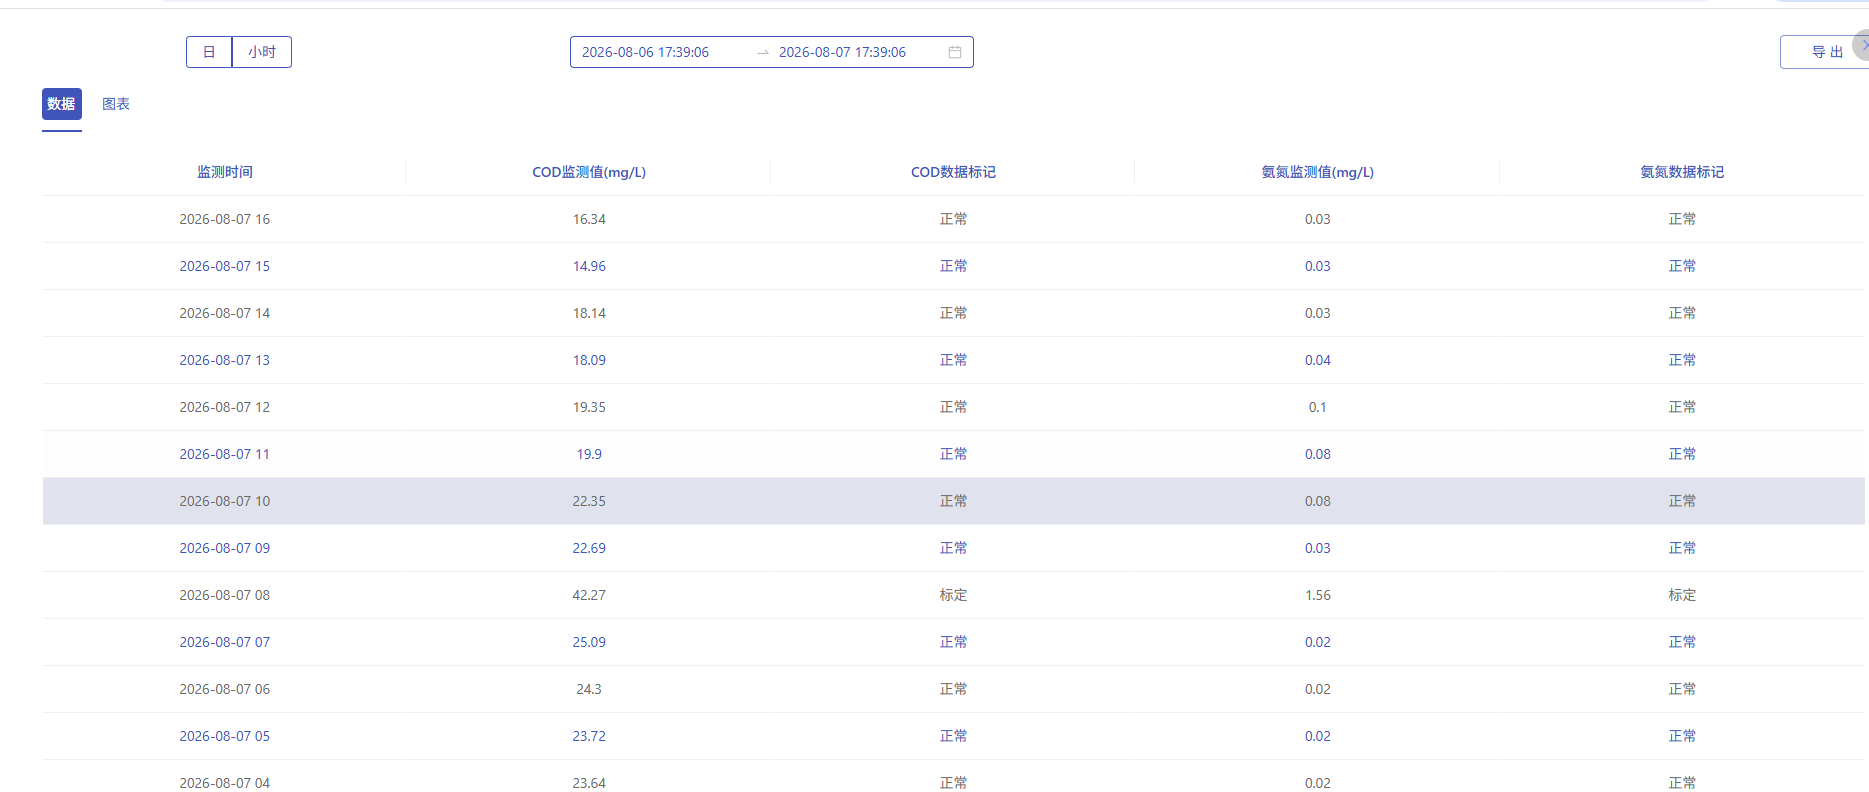
Task: Click the COD数据标记 column header
Action: click(953, 172)
